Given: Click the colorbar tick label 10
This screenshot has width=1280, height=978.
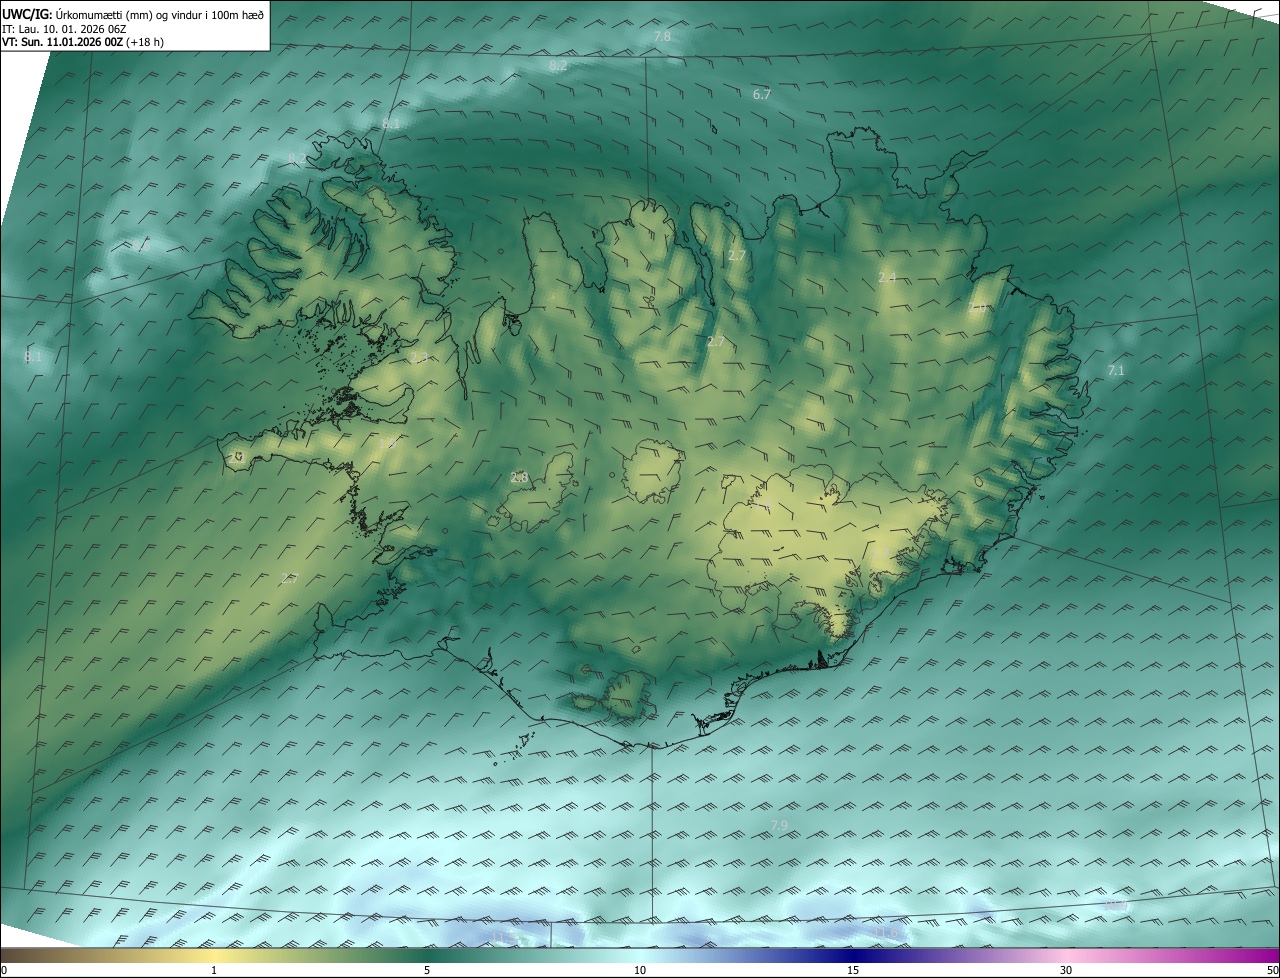Looking at the screenshot, I should pyautogui.click(x=640, y=970).
